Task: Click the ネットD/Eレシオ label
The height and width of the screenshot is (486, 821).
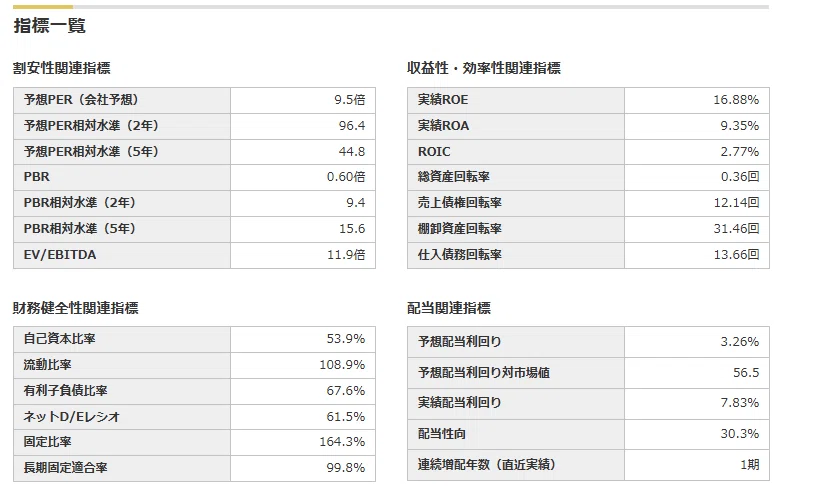Action: 72,417
